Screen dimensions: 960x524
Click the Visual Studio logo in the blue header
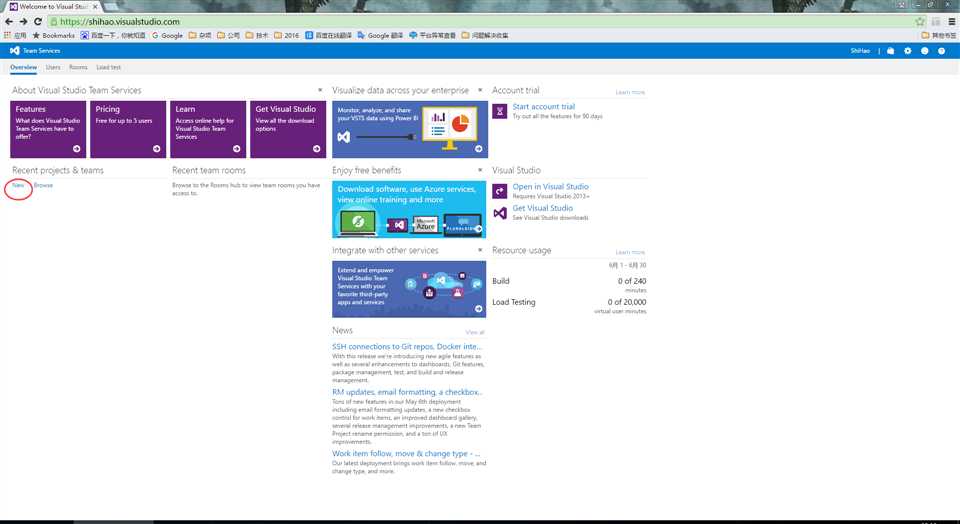pos(15,51)
